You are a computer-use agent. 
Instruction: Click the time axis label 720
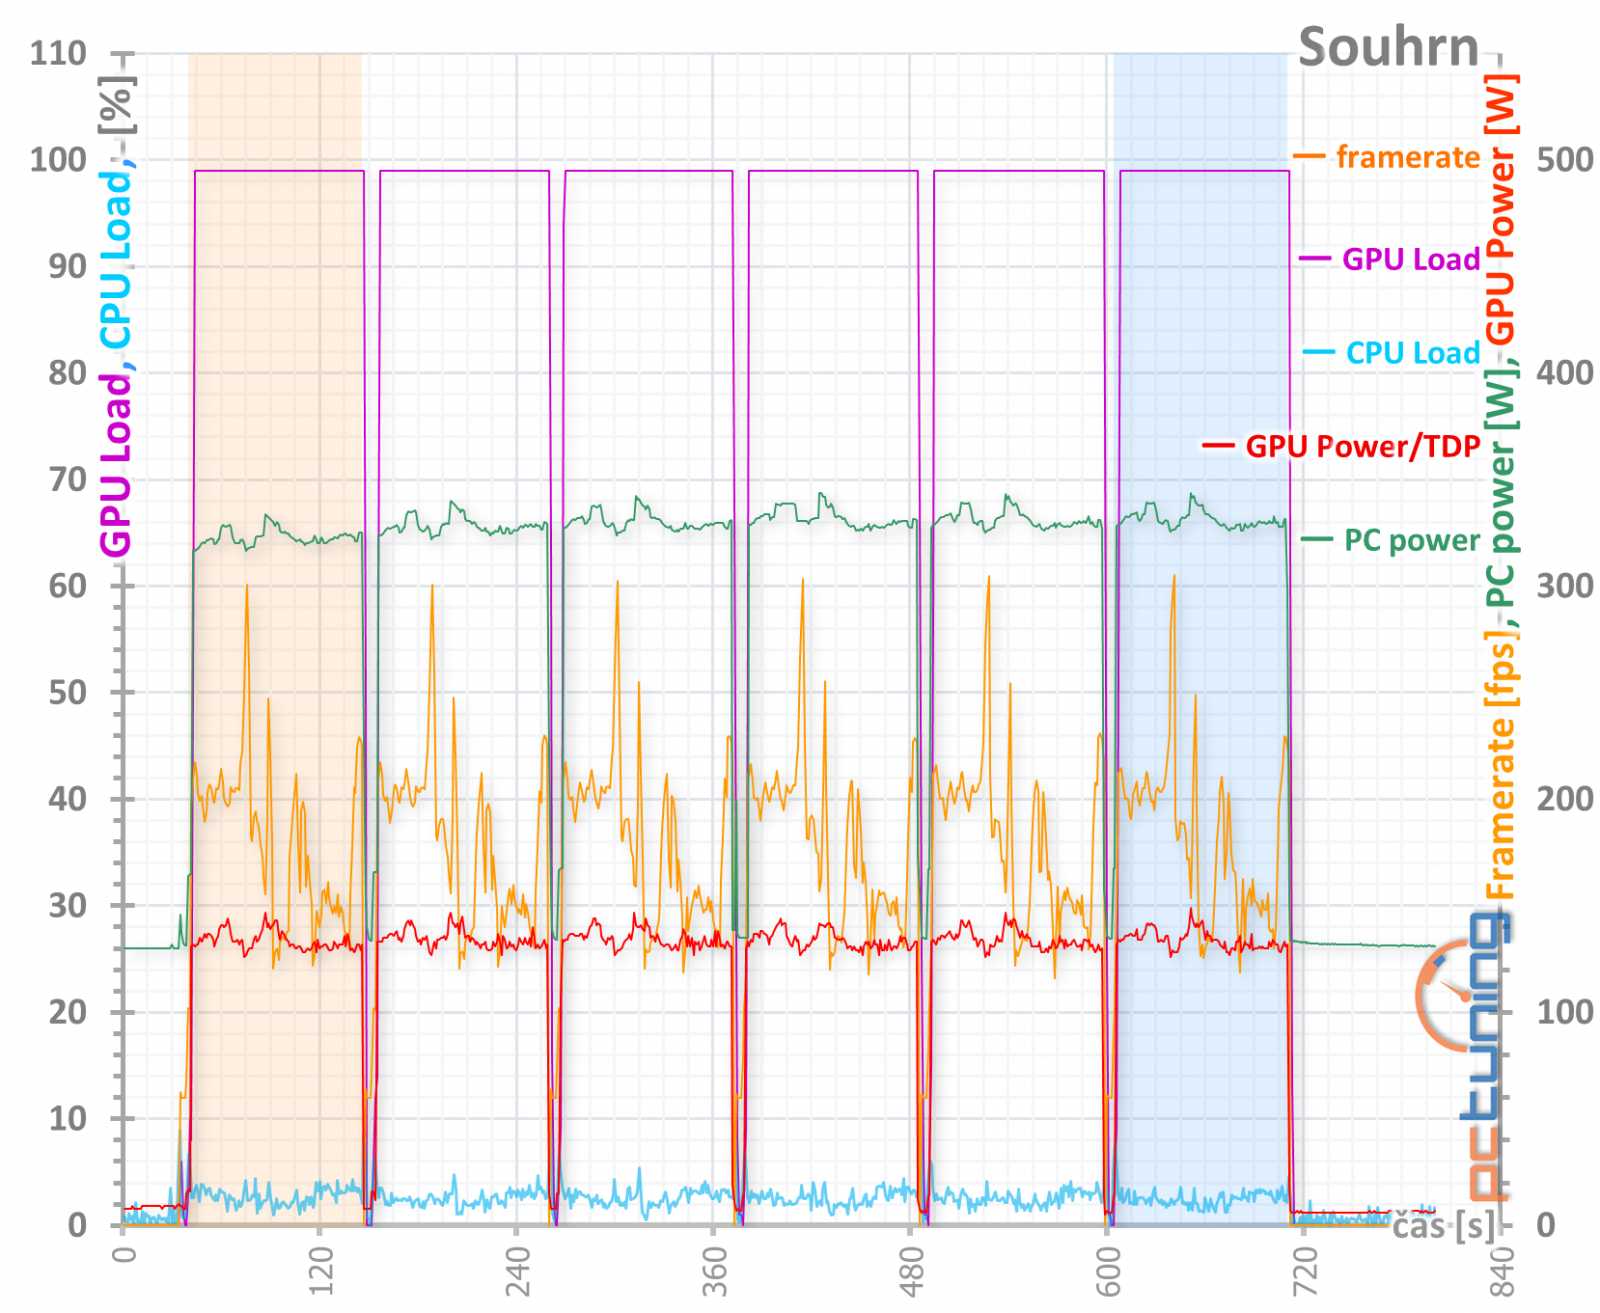tap(1304, 1272)
